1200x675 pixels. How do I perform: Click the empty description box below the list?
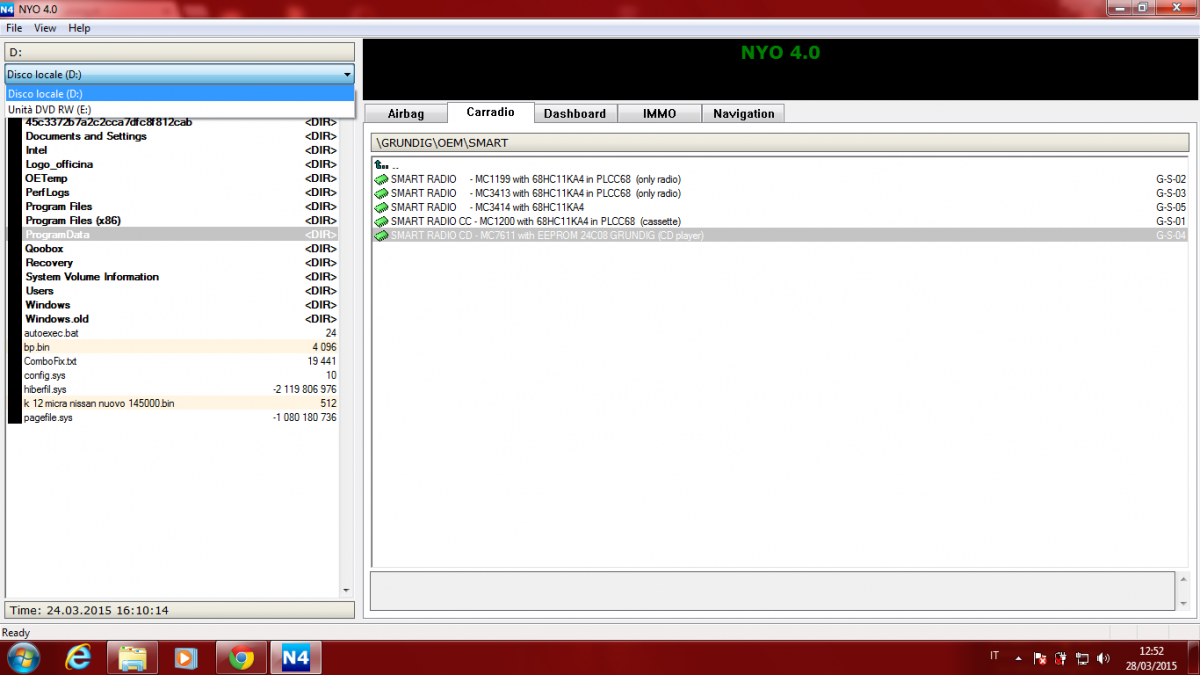coord(772,591)
